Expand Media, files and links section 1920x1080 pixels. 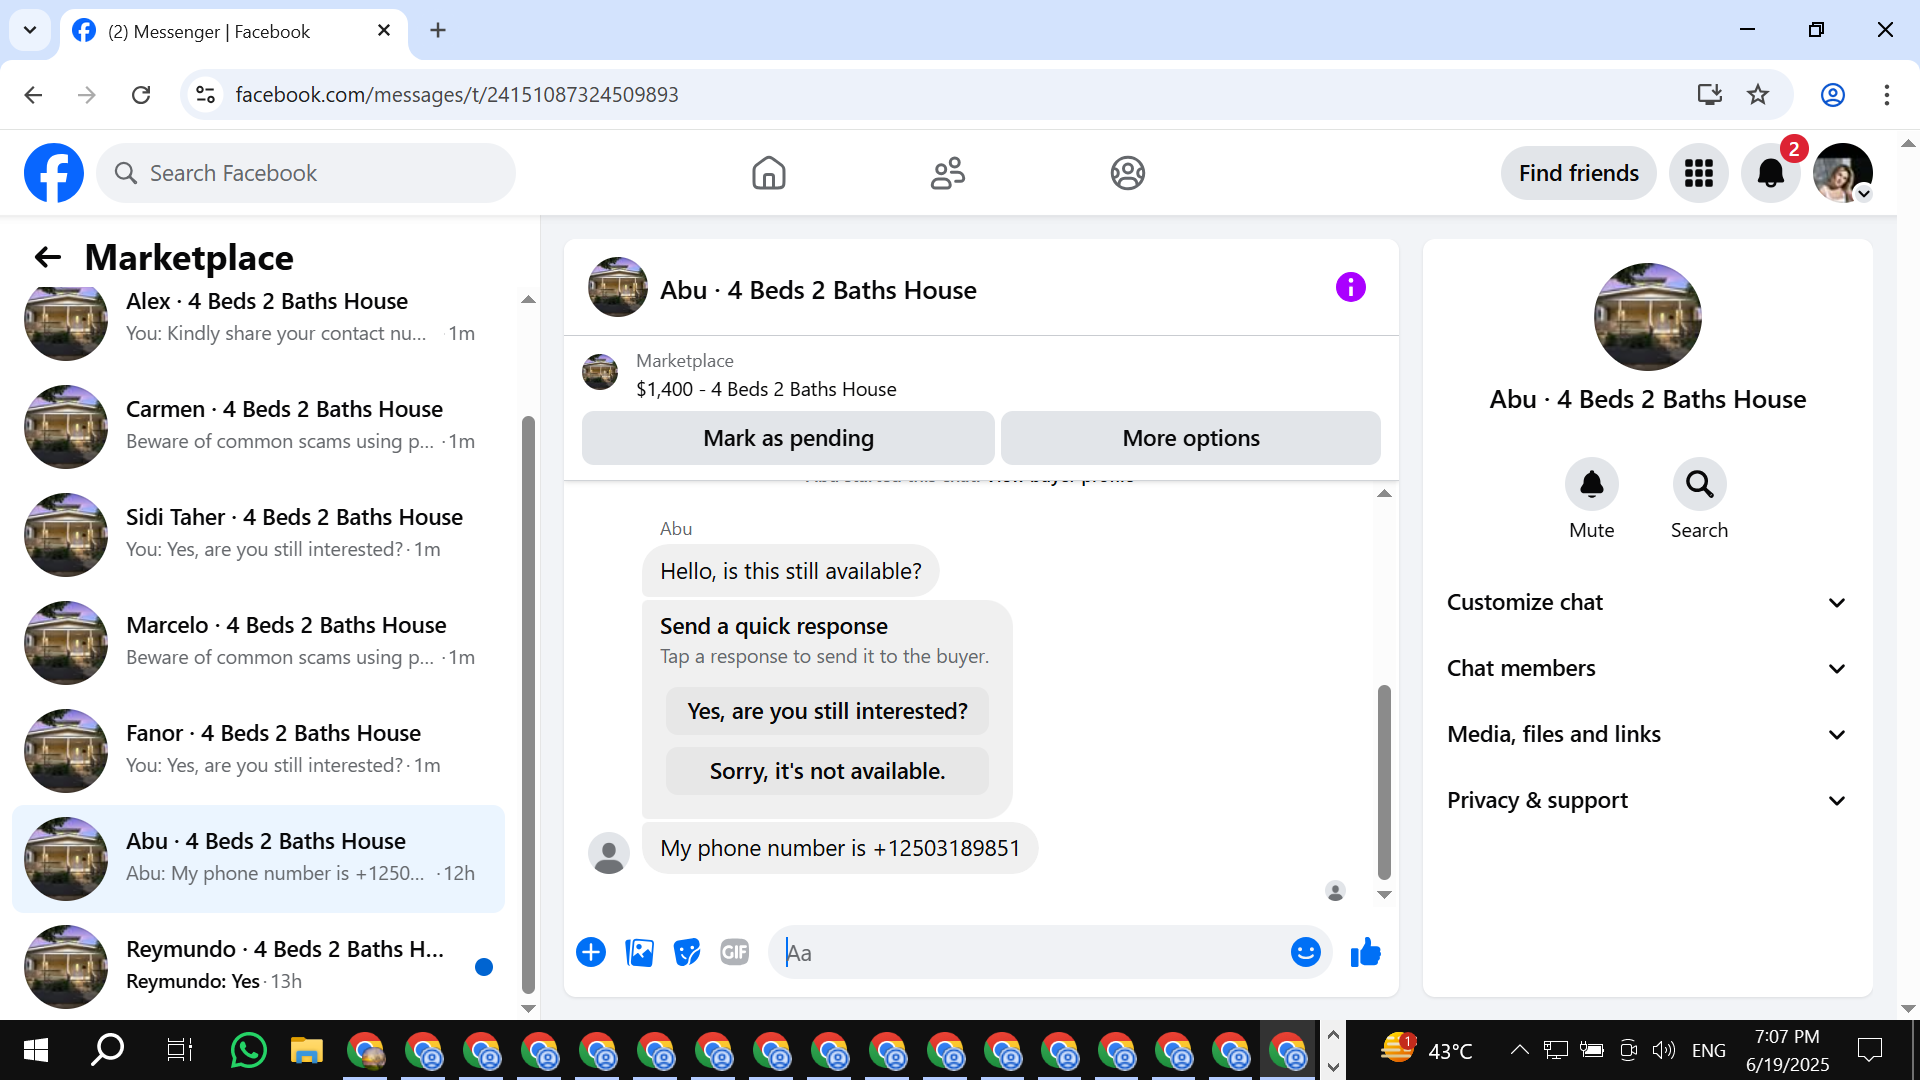pyautogui.click(x=1647, y=734)
